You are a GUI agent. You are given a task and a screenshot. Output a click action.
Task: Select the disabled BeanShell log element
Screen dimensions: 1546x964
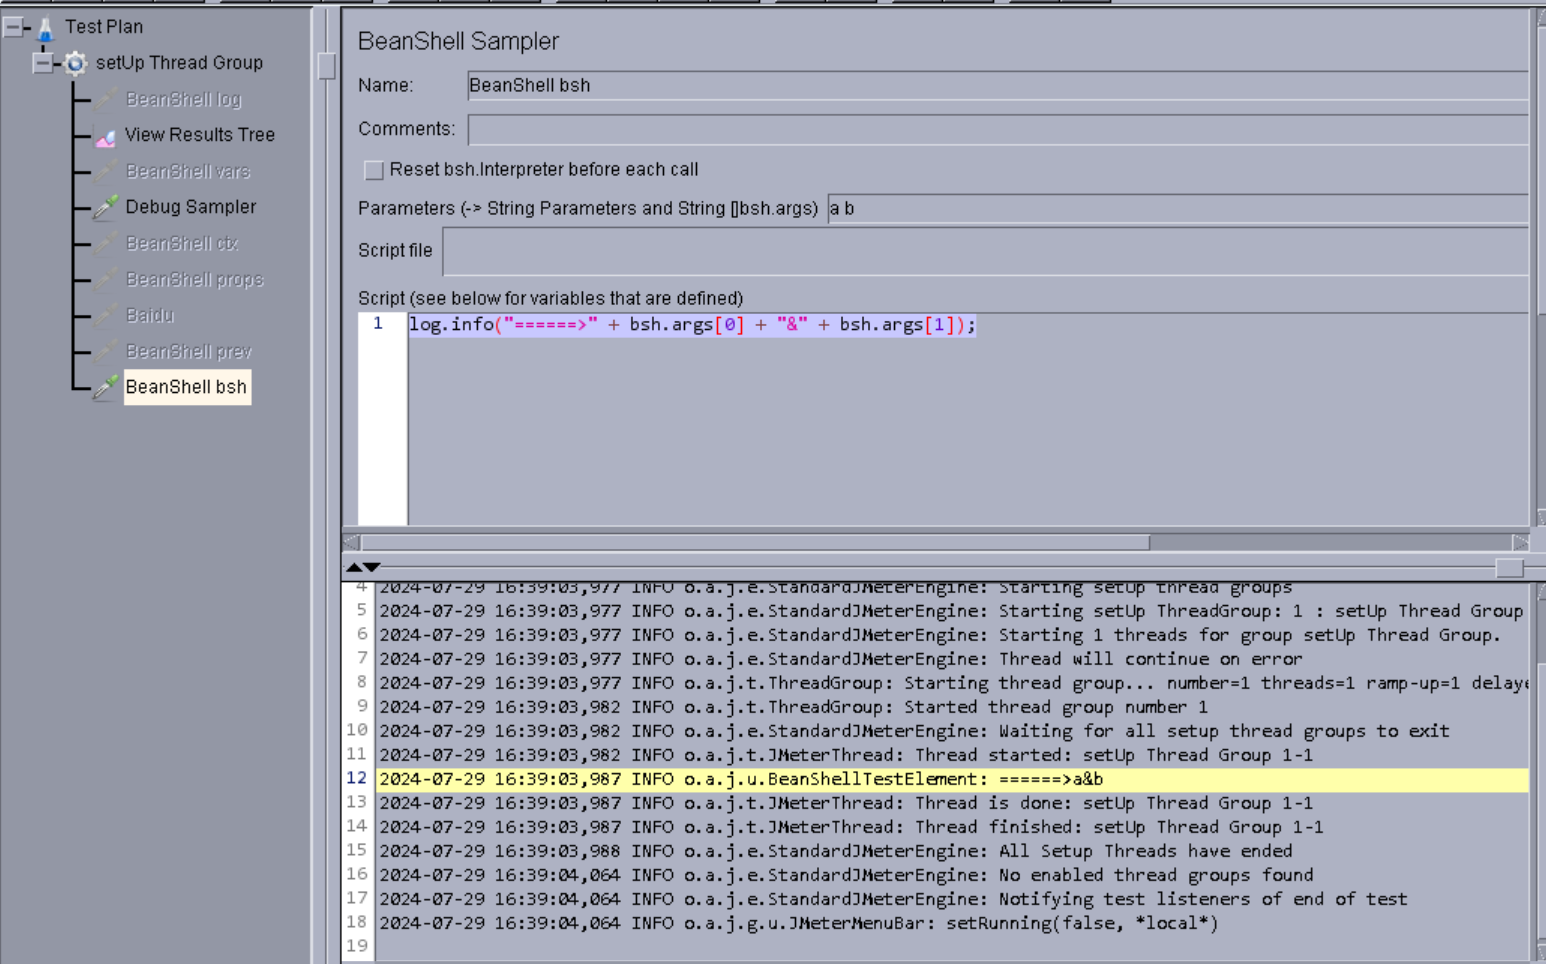point(183,99)
